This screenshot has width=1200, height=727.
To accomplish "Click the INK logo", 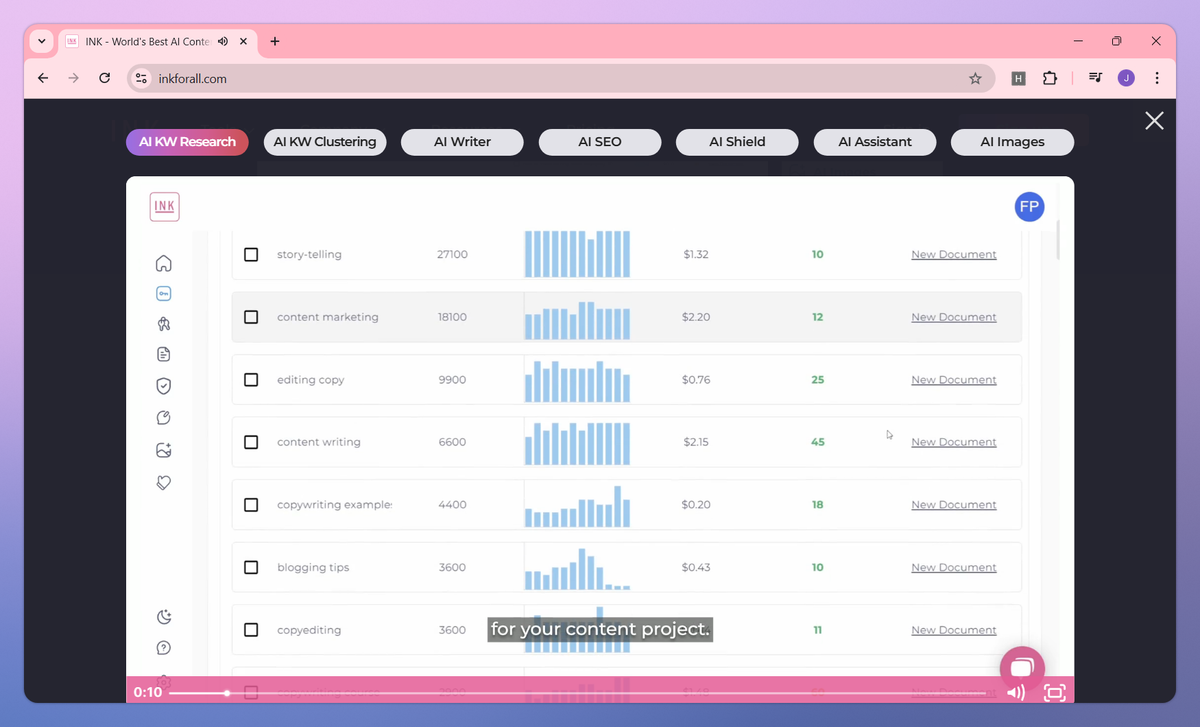I will (x=165, y=207).
